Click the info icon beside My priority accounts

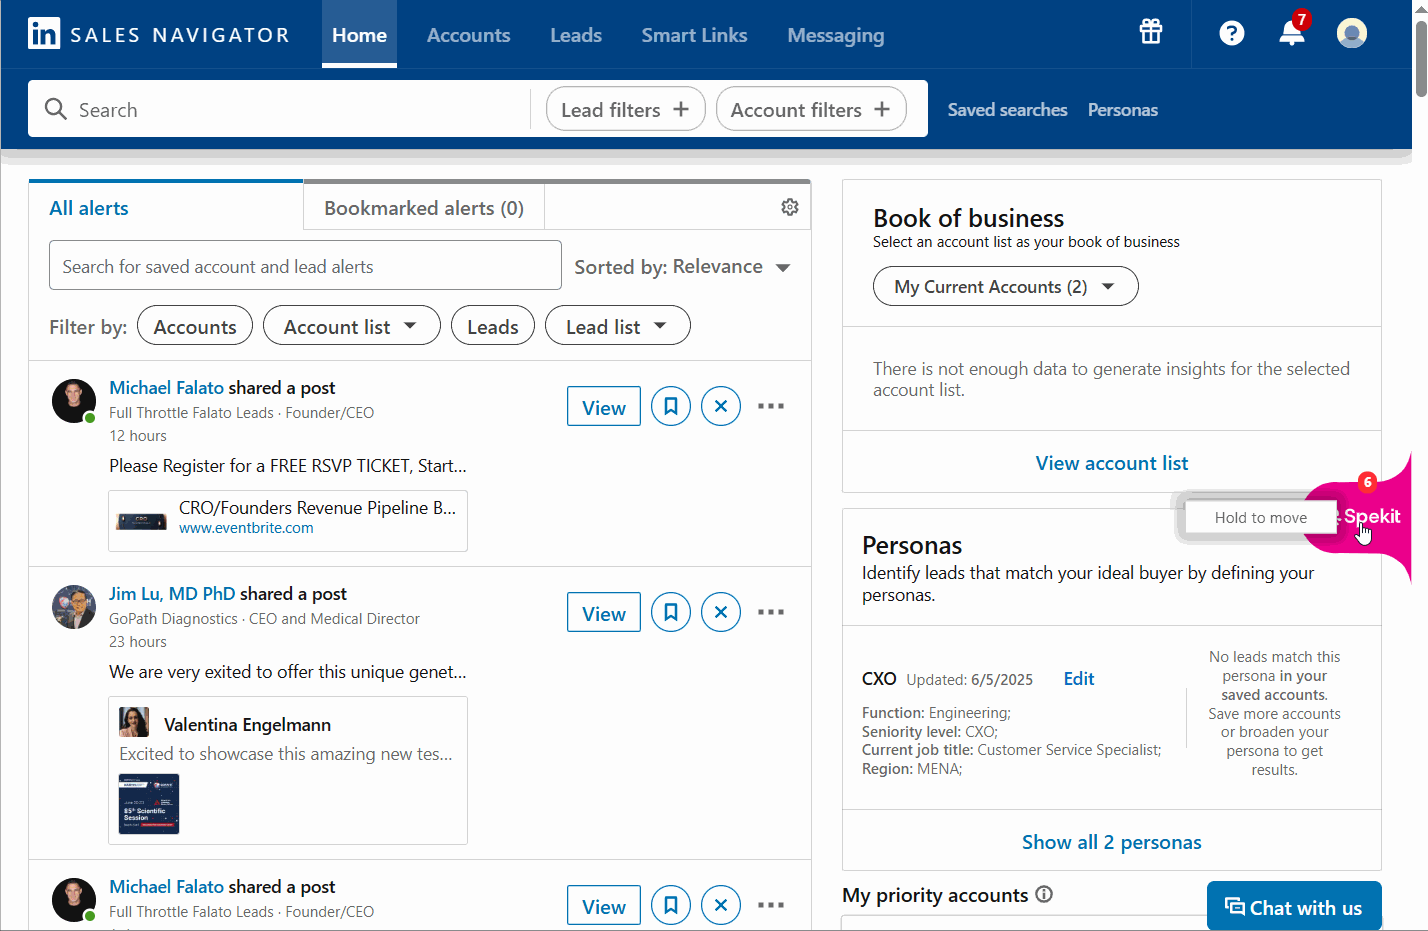1044,894
